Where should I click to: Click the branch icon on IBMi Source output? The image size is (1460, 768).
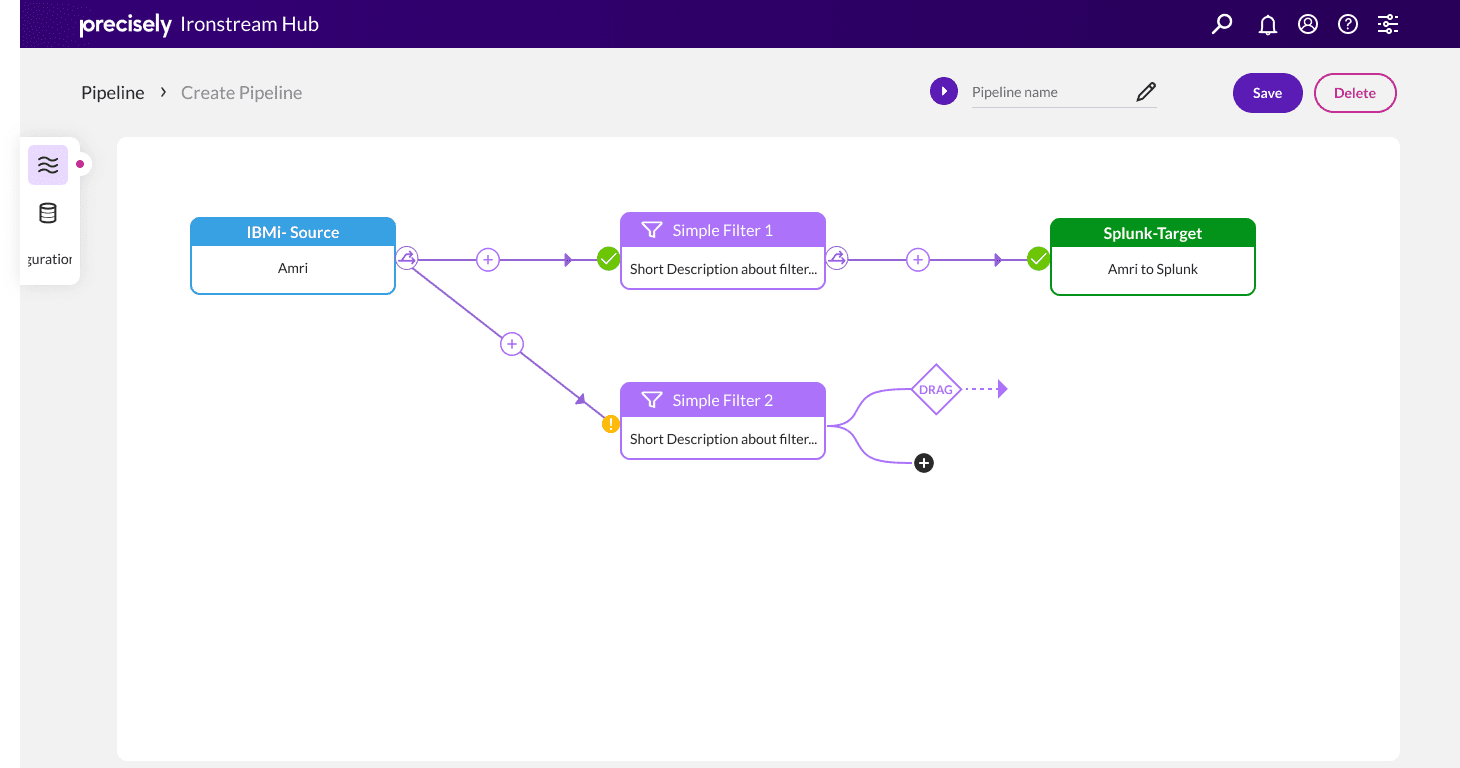coord(407,259)
